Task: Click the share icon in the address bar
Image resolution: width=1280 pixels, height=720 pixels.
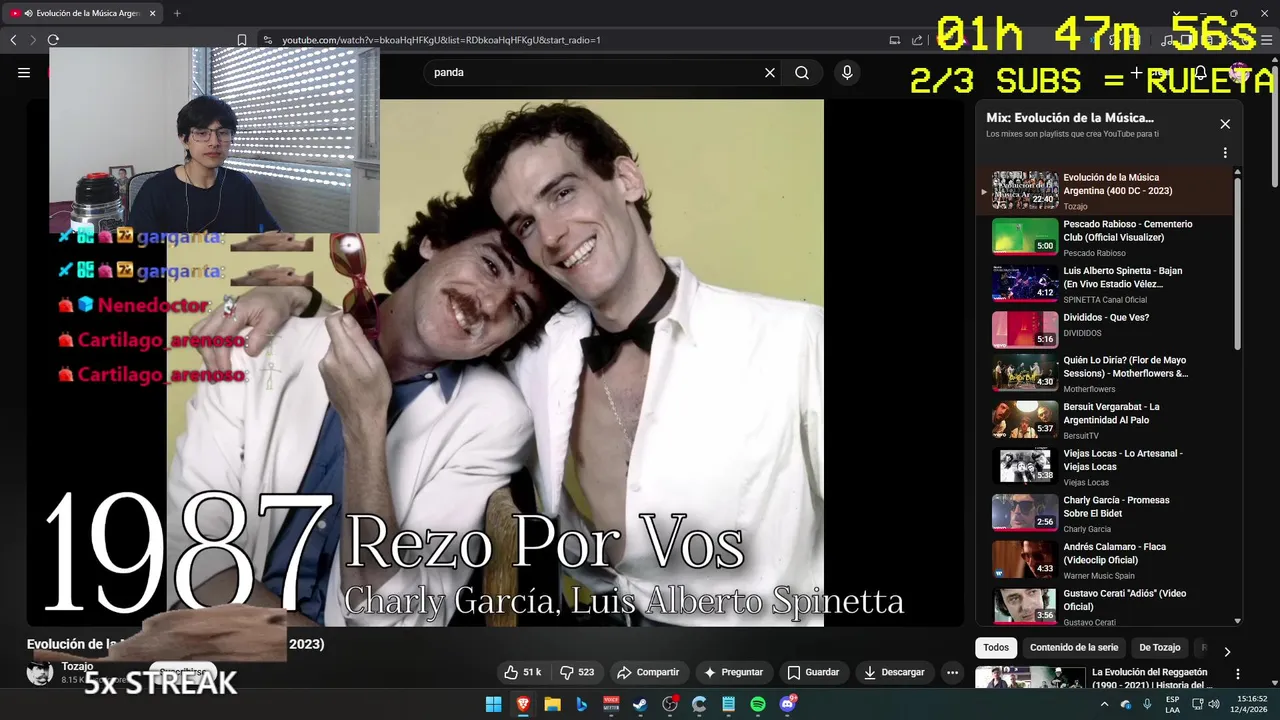Action: 917,40
